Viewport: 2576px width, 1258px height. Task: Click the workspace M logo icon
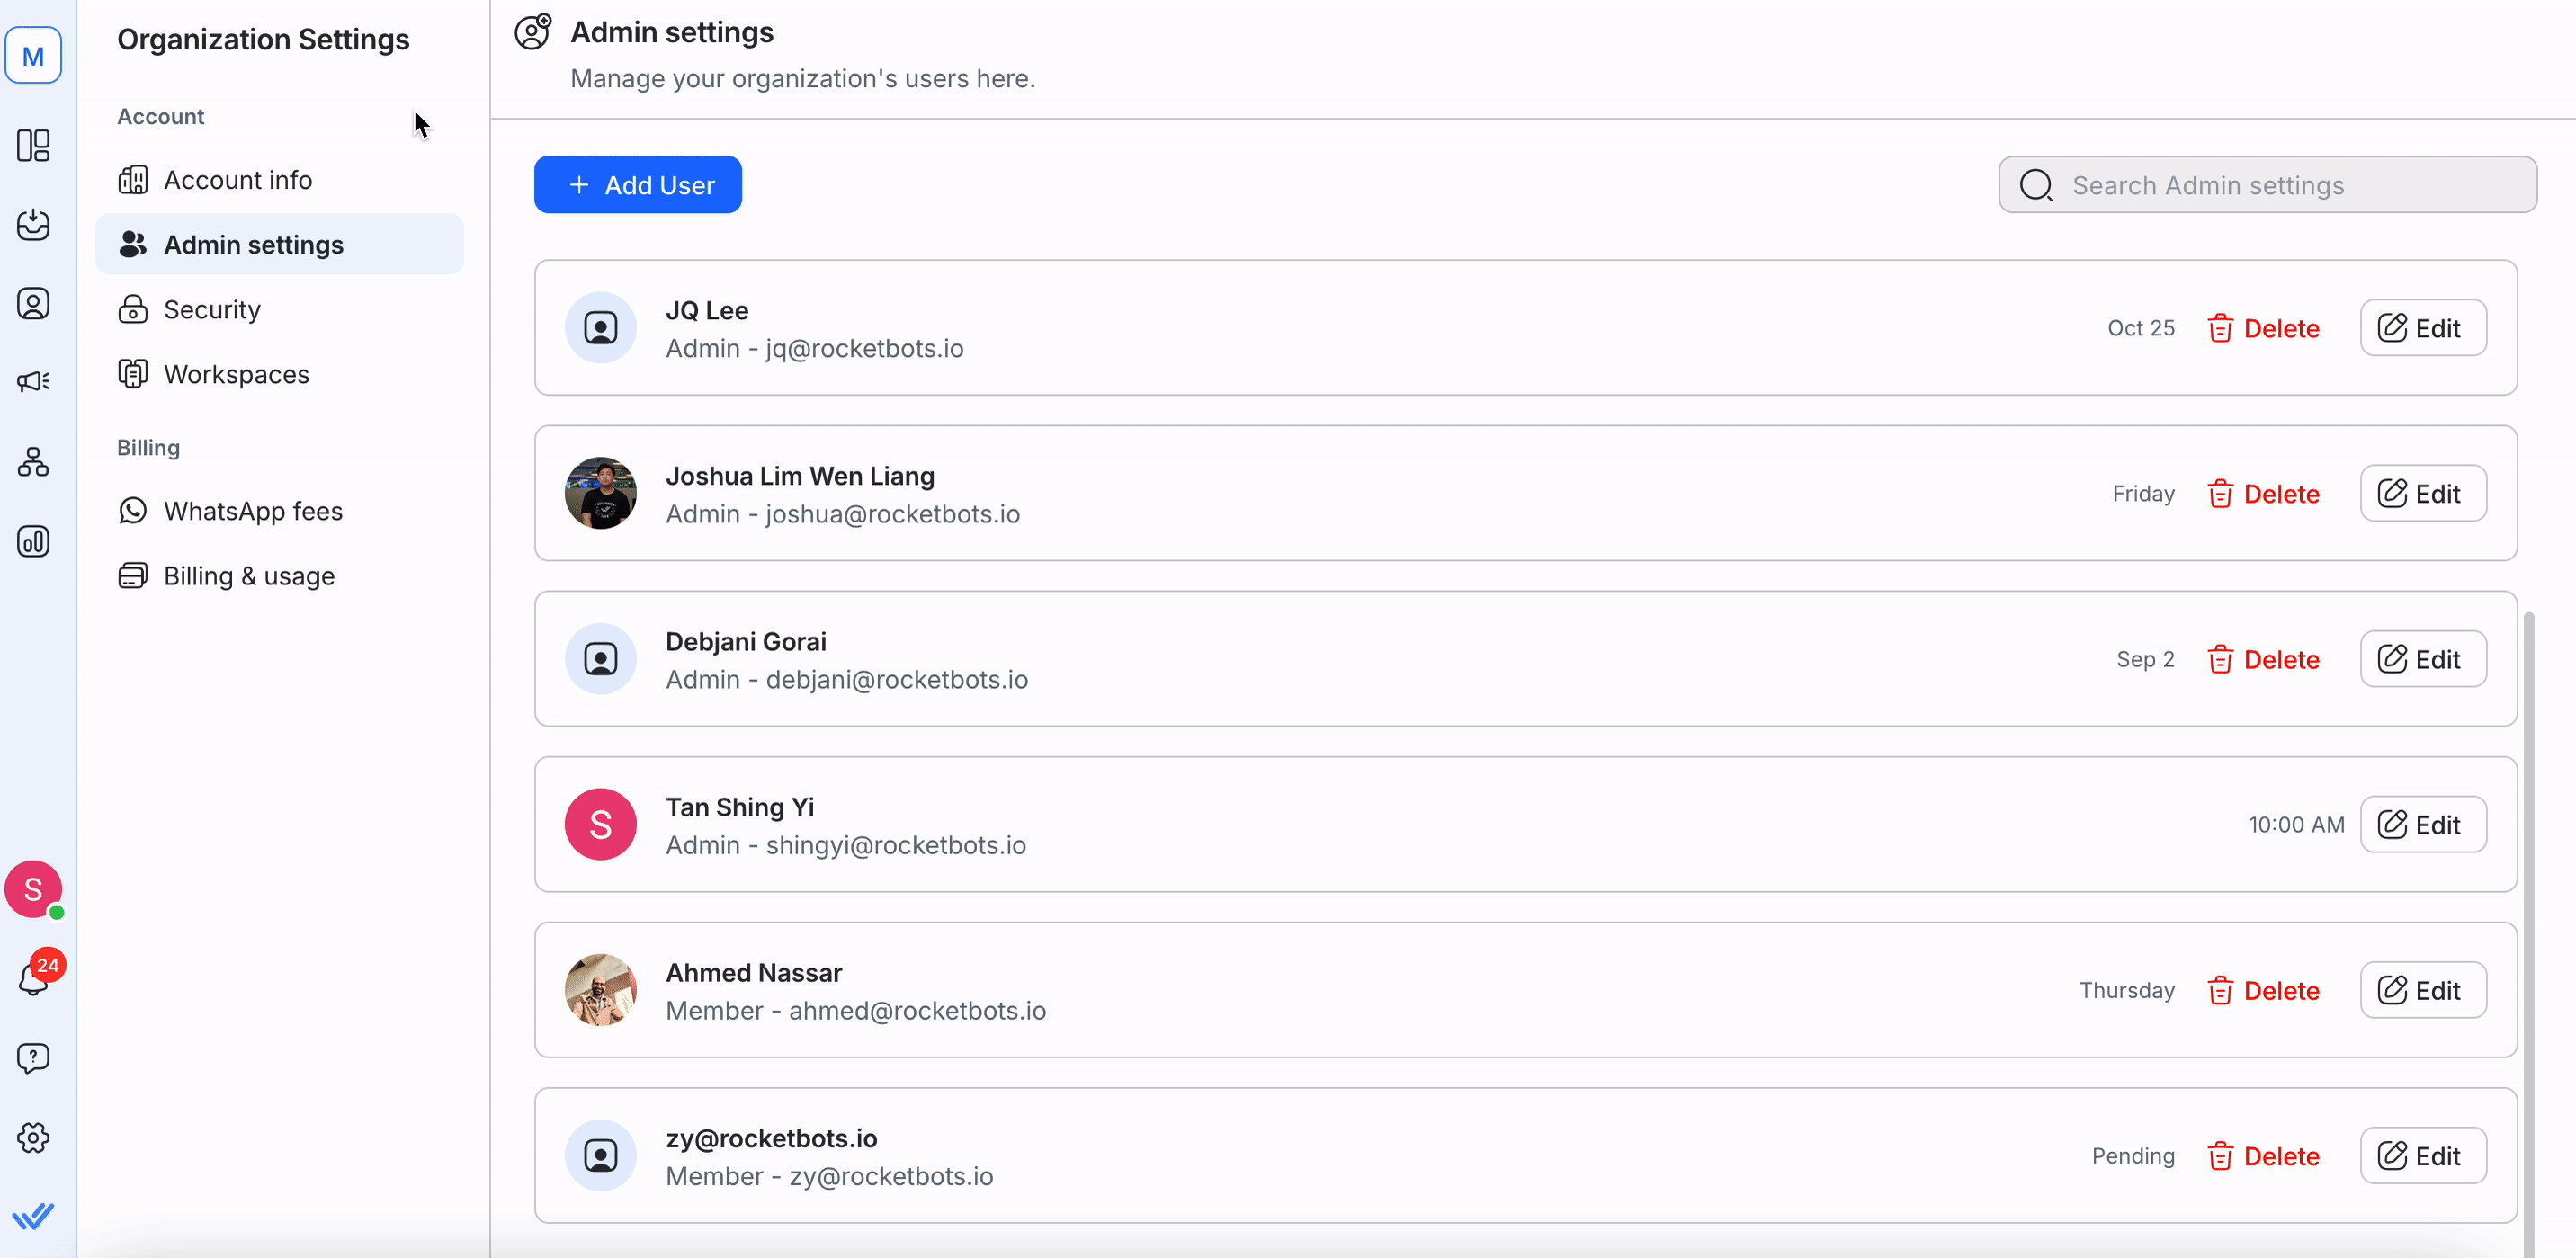click(x=33, y=56)
